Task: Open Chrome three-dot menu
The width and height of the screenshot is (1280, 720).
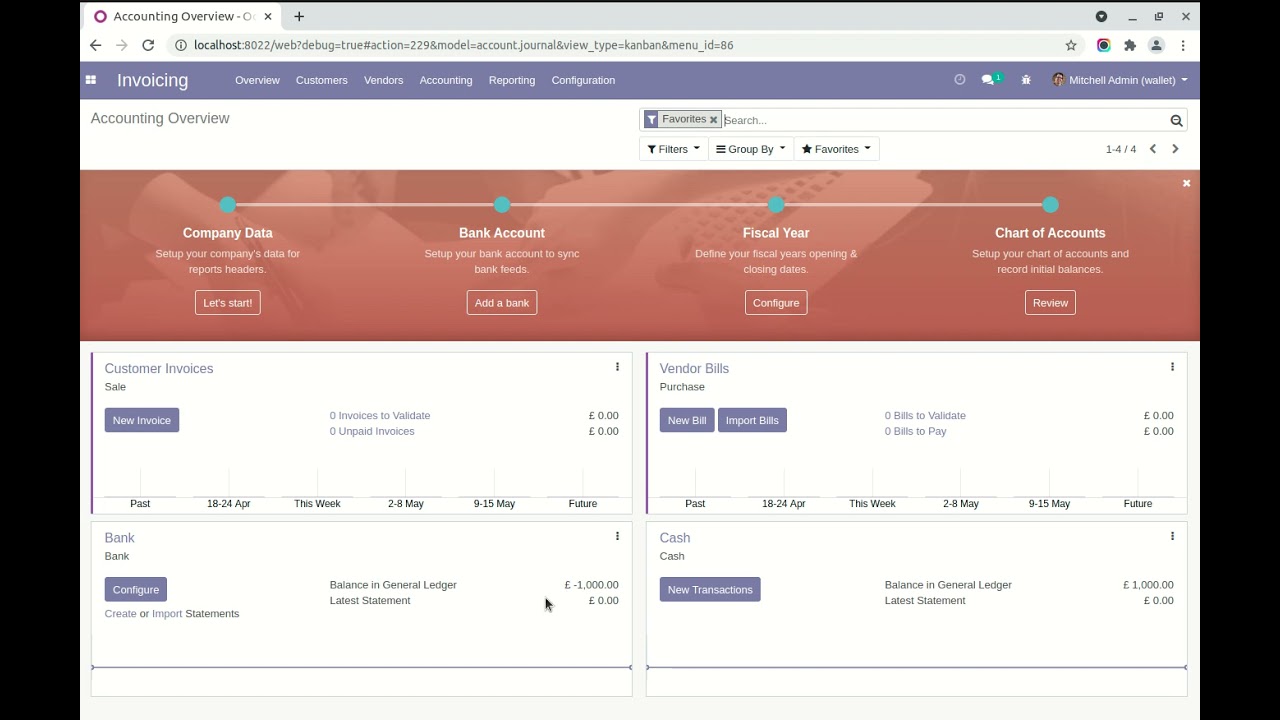Action: (x=1183, y=45)
